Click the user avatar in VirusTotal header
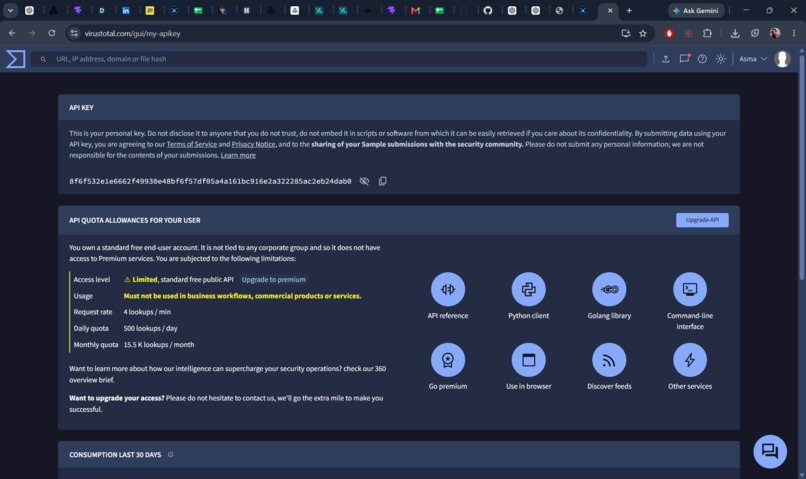 pos(782,59)
